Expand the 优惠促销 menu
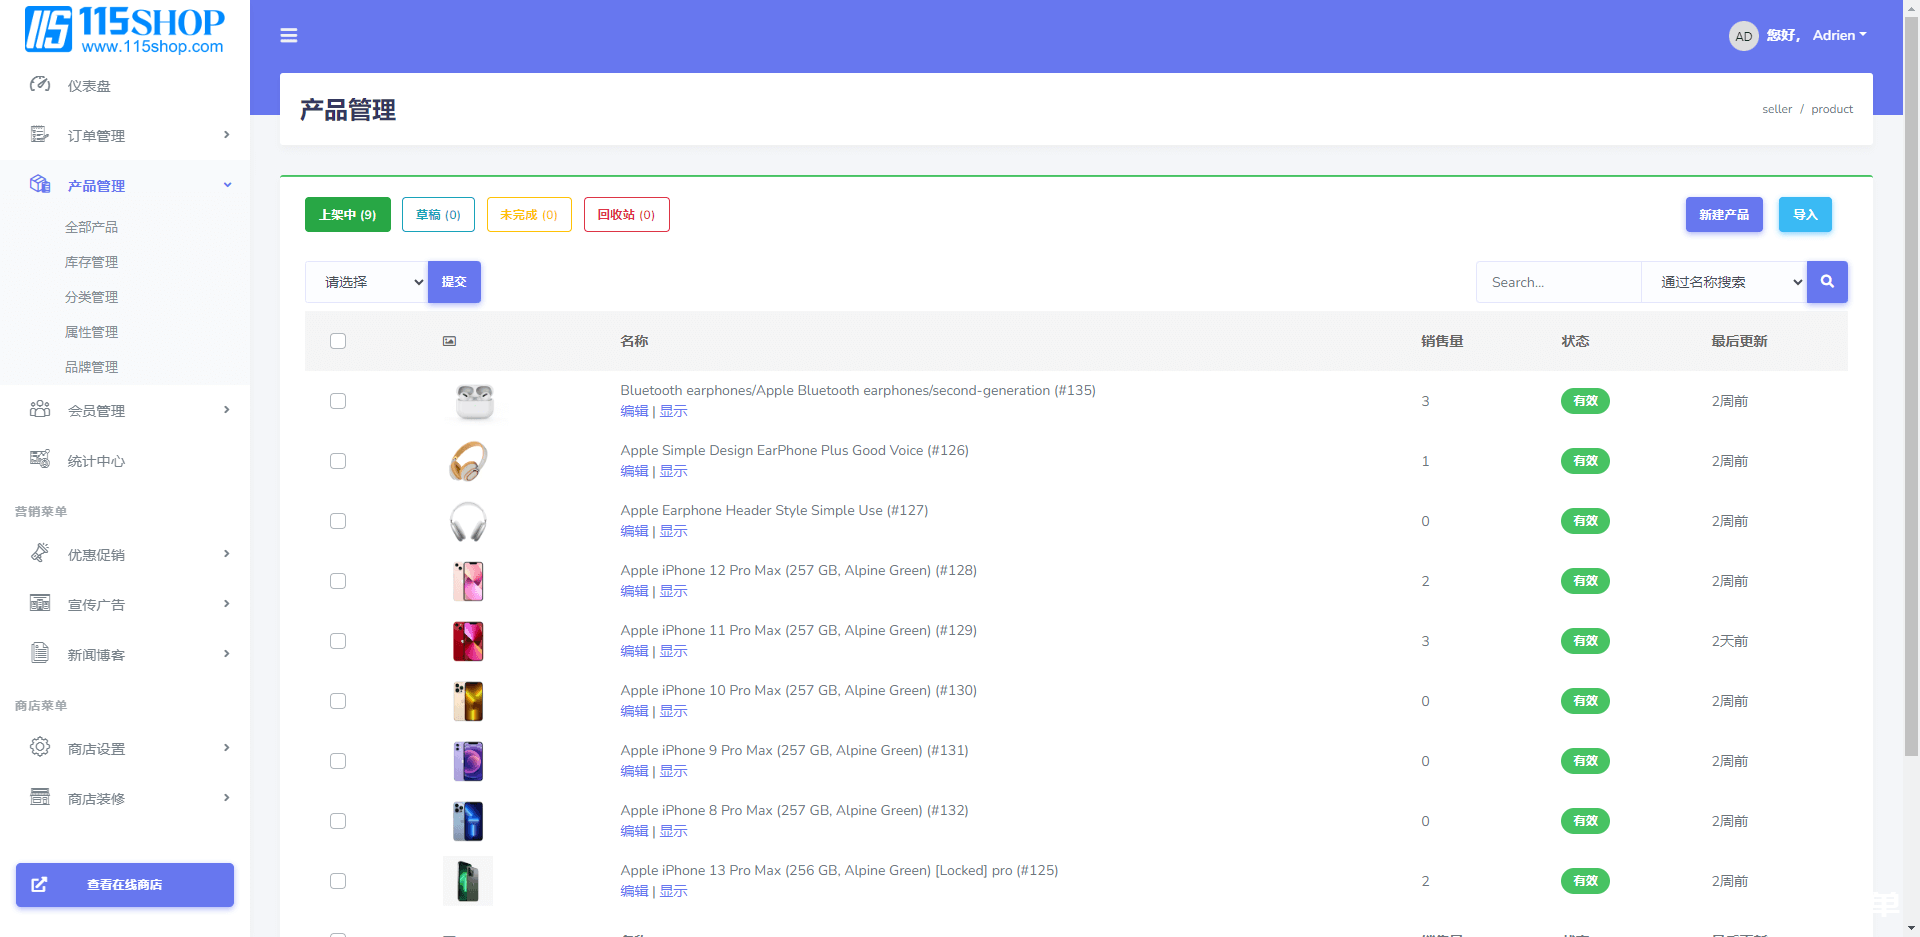This screenshot has height=937, width=1920. point(125,554)
